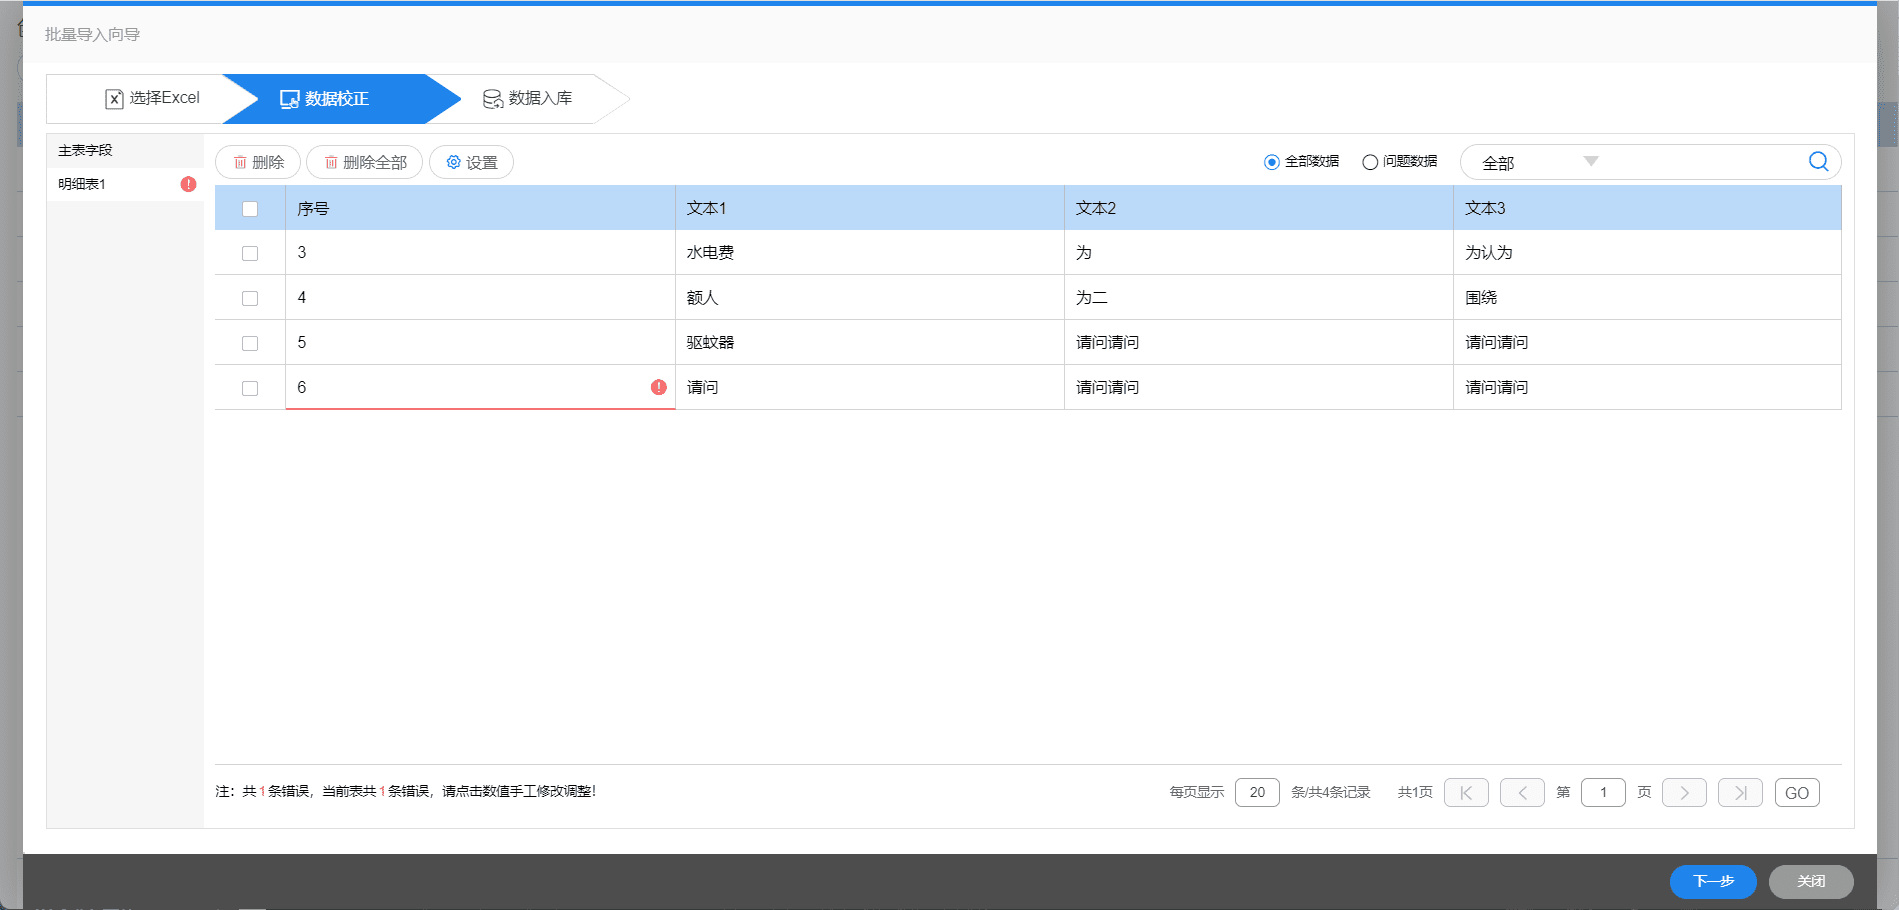Jump to the last page
The image size is (1899, 910).
pos(1740,793)
